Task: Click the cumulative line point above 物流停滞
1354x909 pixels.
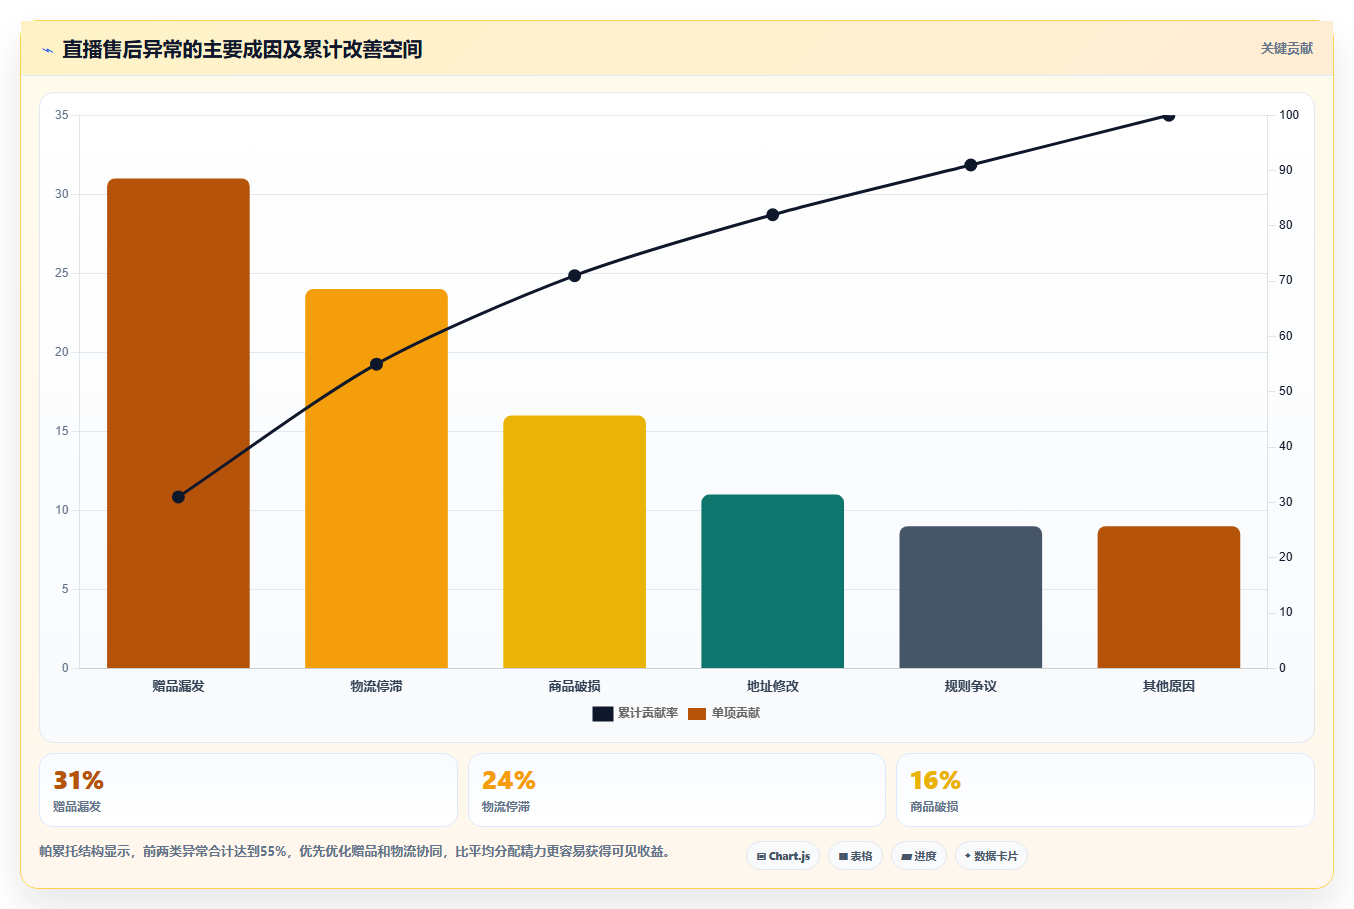Action: click(x=376, y=364)
